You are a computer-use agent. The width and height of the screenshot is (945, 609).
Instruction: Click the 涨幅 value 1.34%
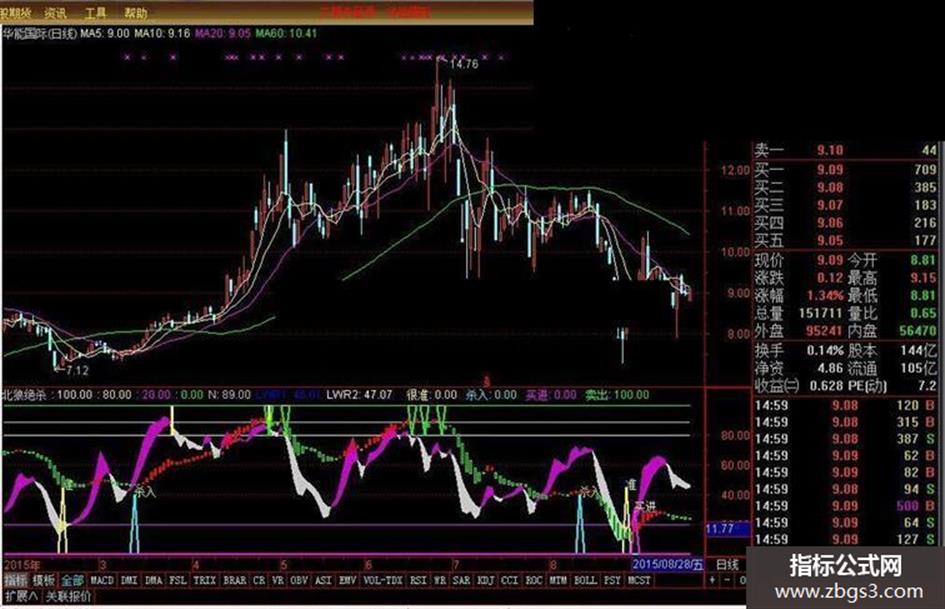tap(825, 295)
